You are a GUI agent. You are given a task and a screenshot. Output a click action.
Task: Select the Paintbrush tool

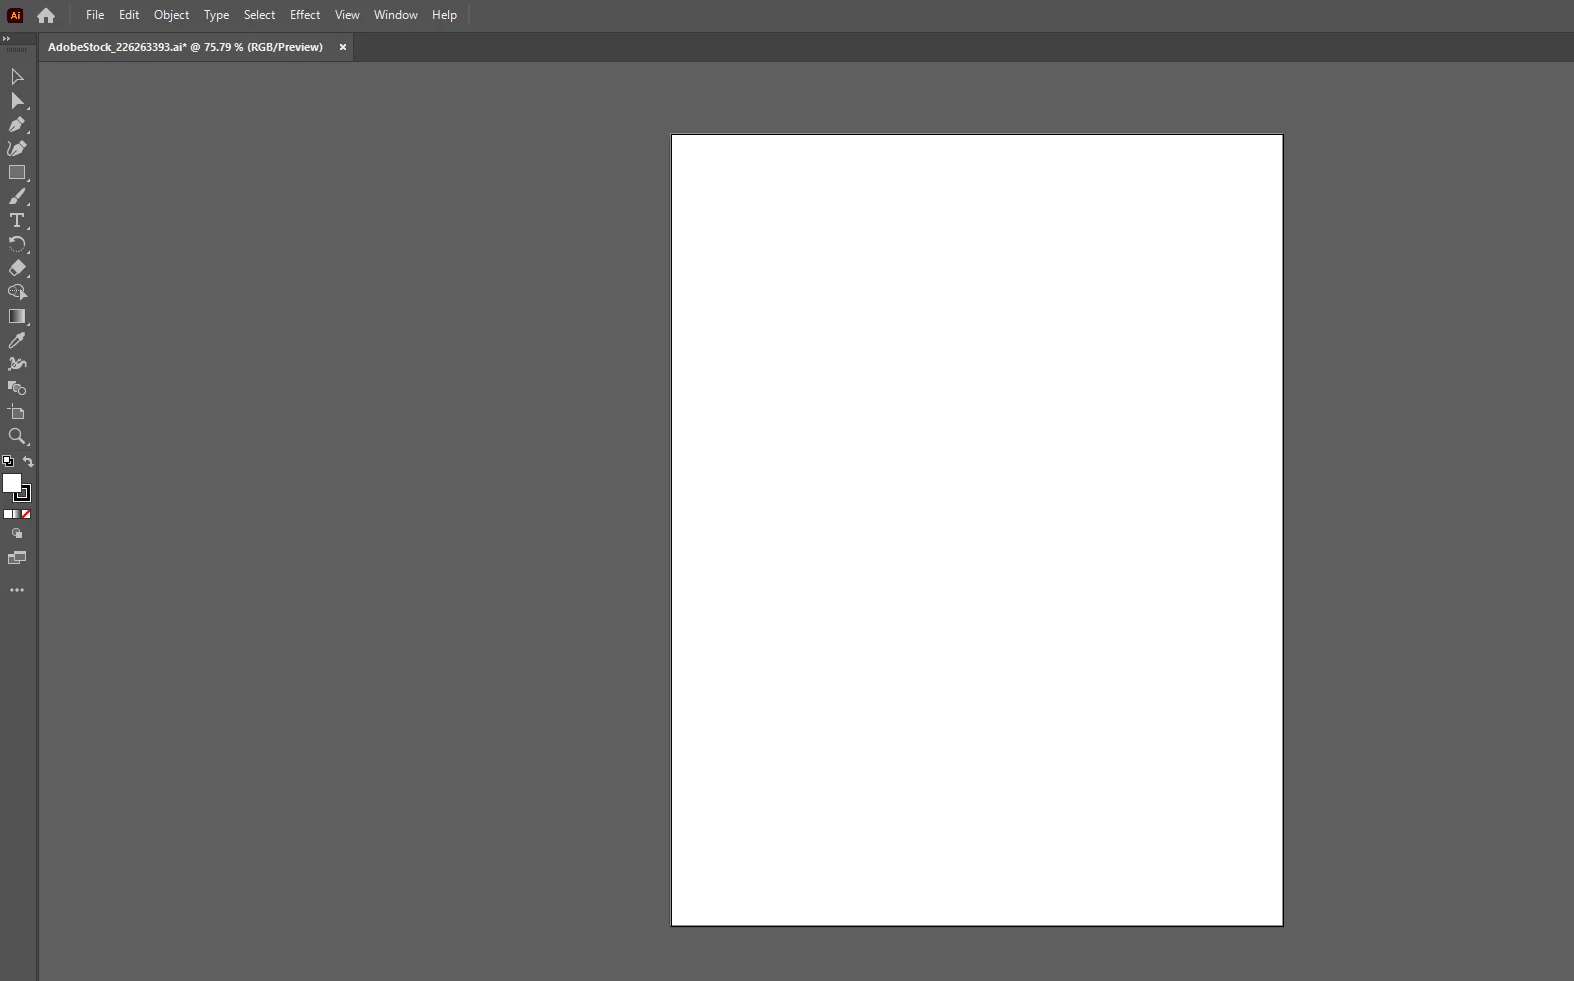(17, 197)
